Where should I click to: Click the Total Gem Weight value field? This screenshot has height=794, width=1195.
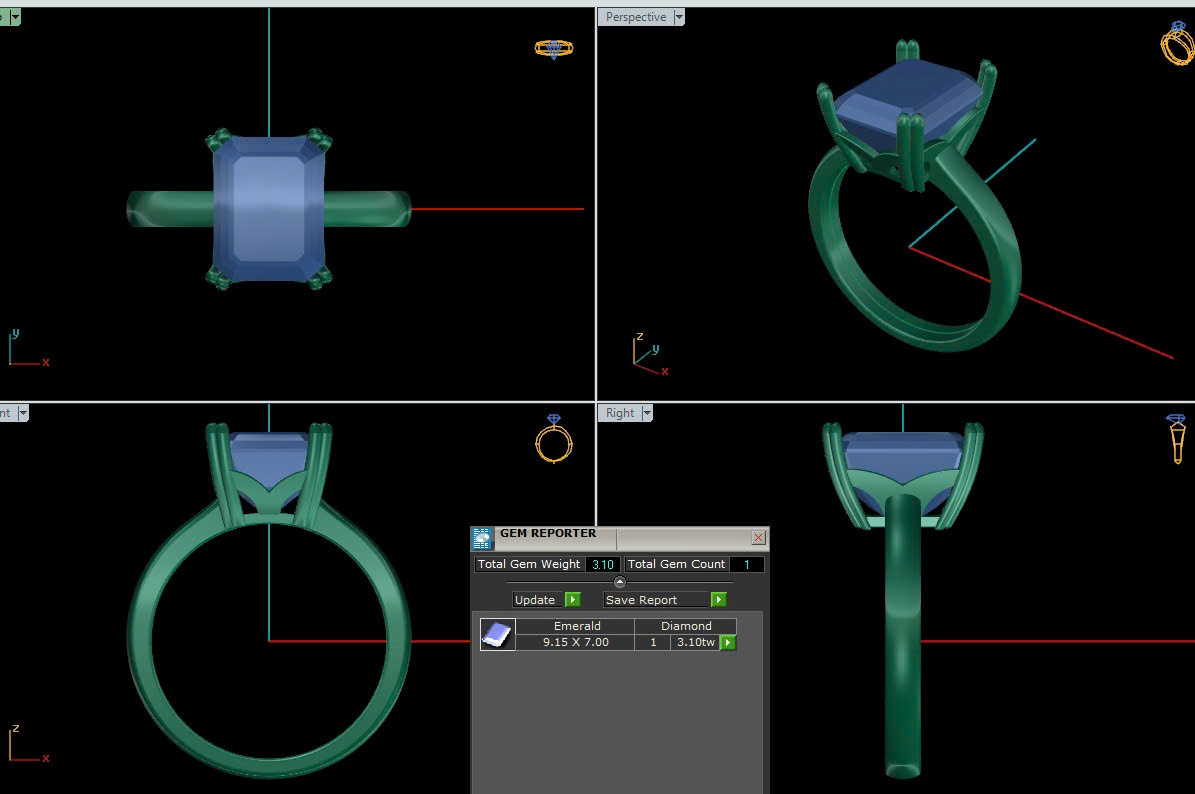(x=603, y=564)
